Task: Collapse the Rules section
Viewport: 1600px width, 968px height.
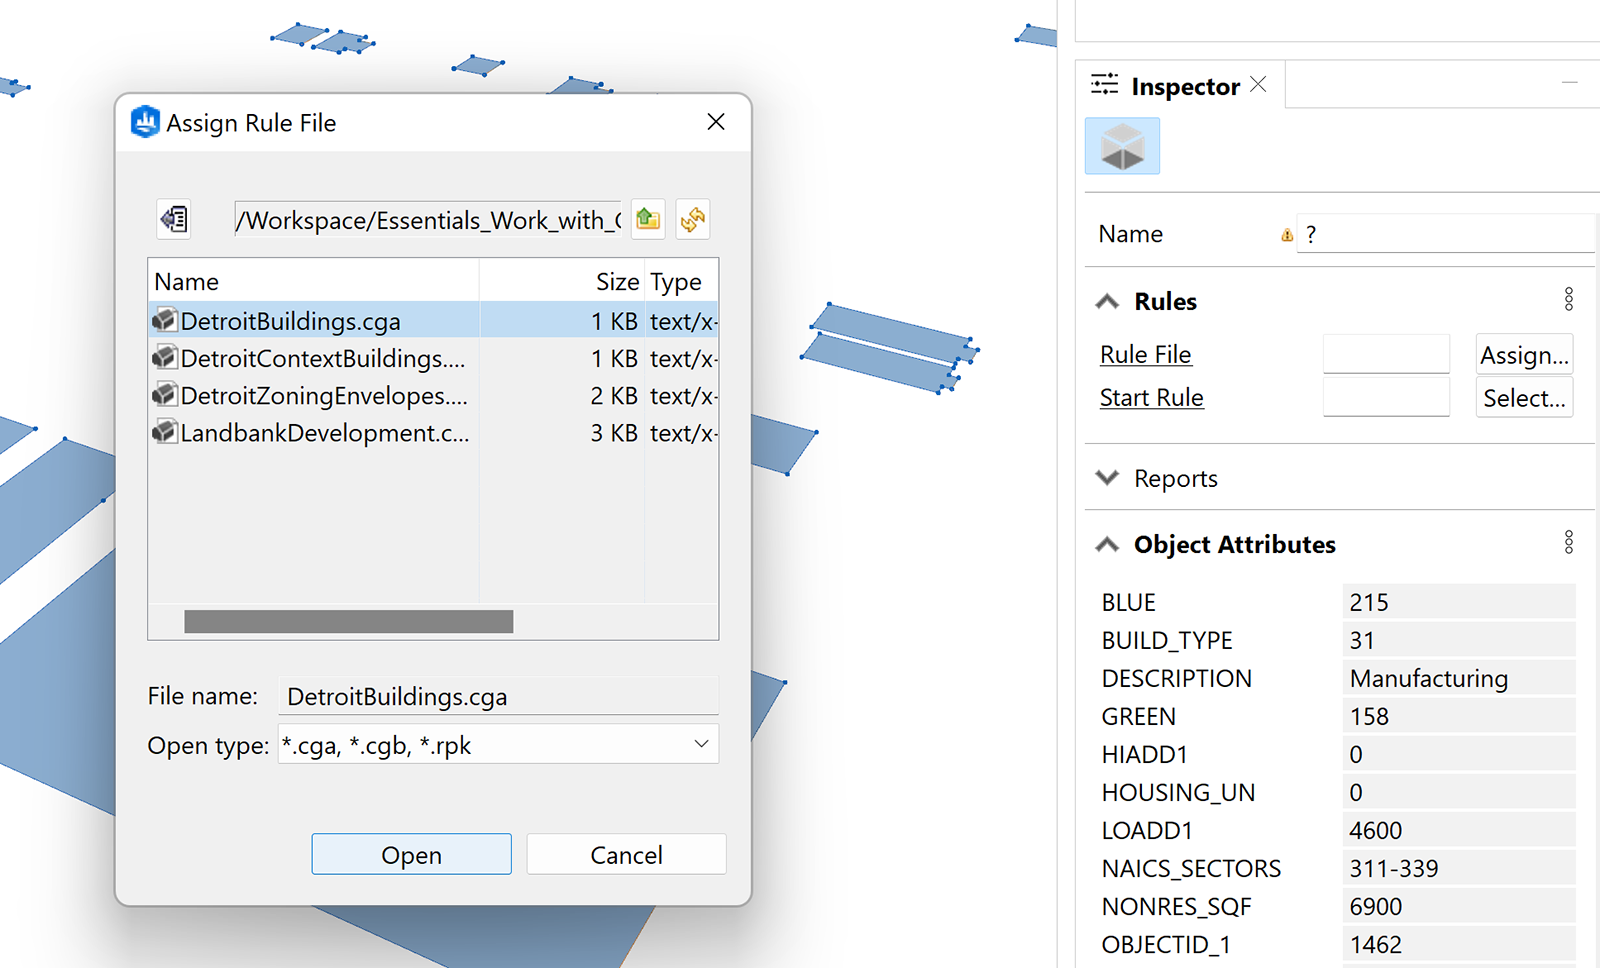Action: point(1107,301)
